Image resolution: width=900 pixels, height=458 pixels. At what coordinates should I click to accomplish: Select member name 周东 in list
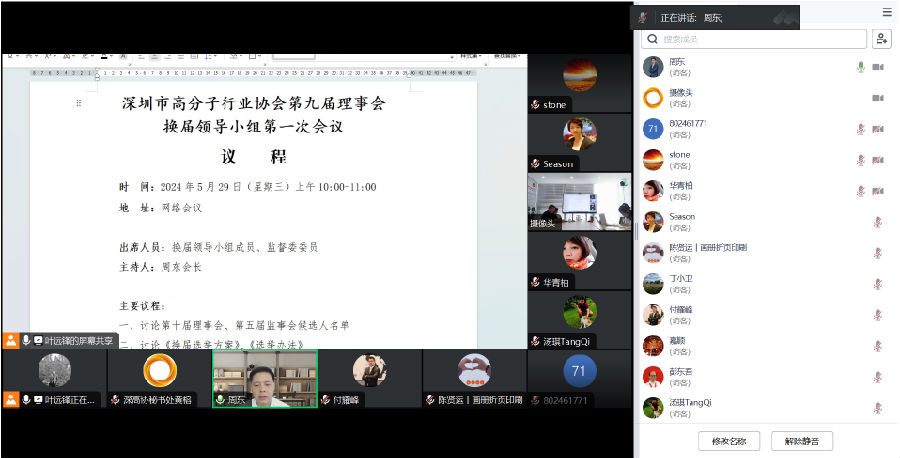click(677, 62)
